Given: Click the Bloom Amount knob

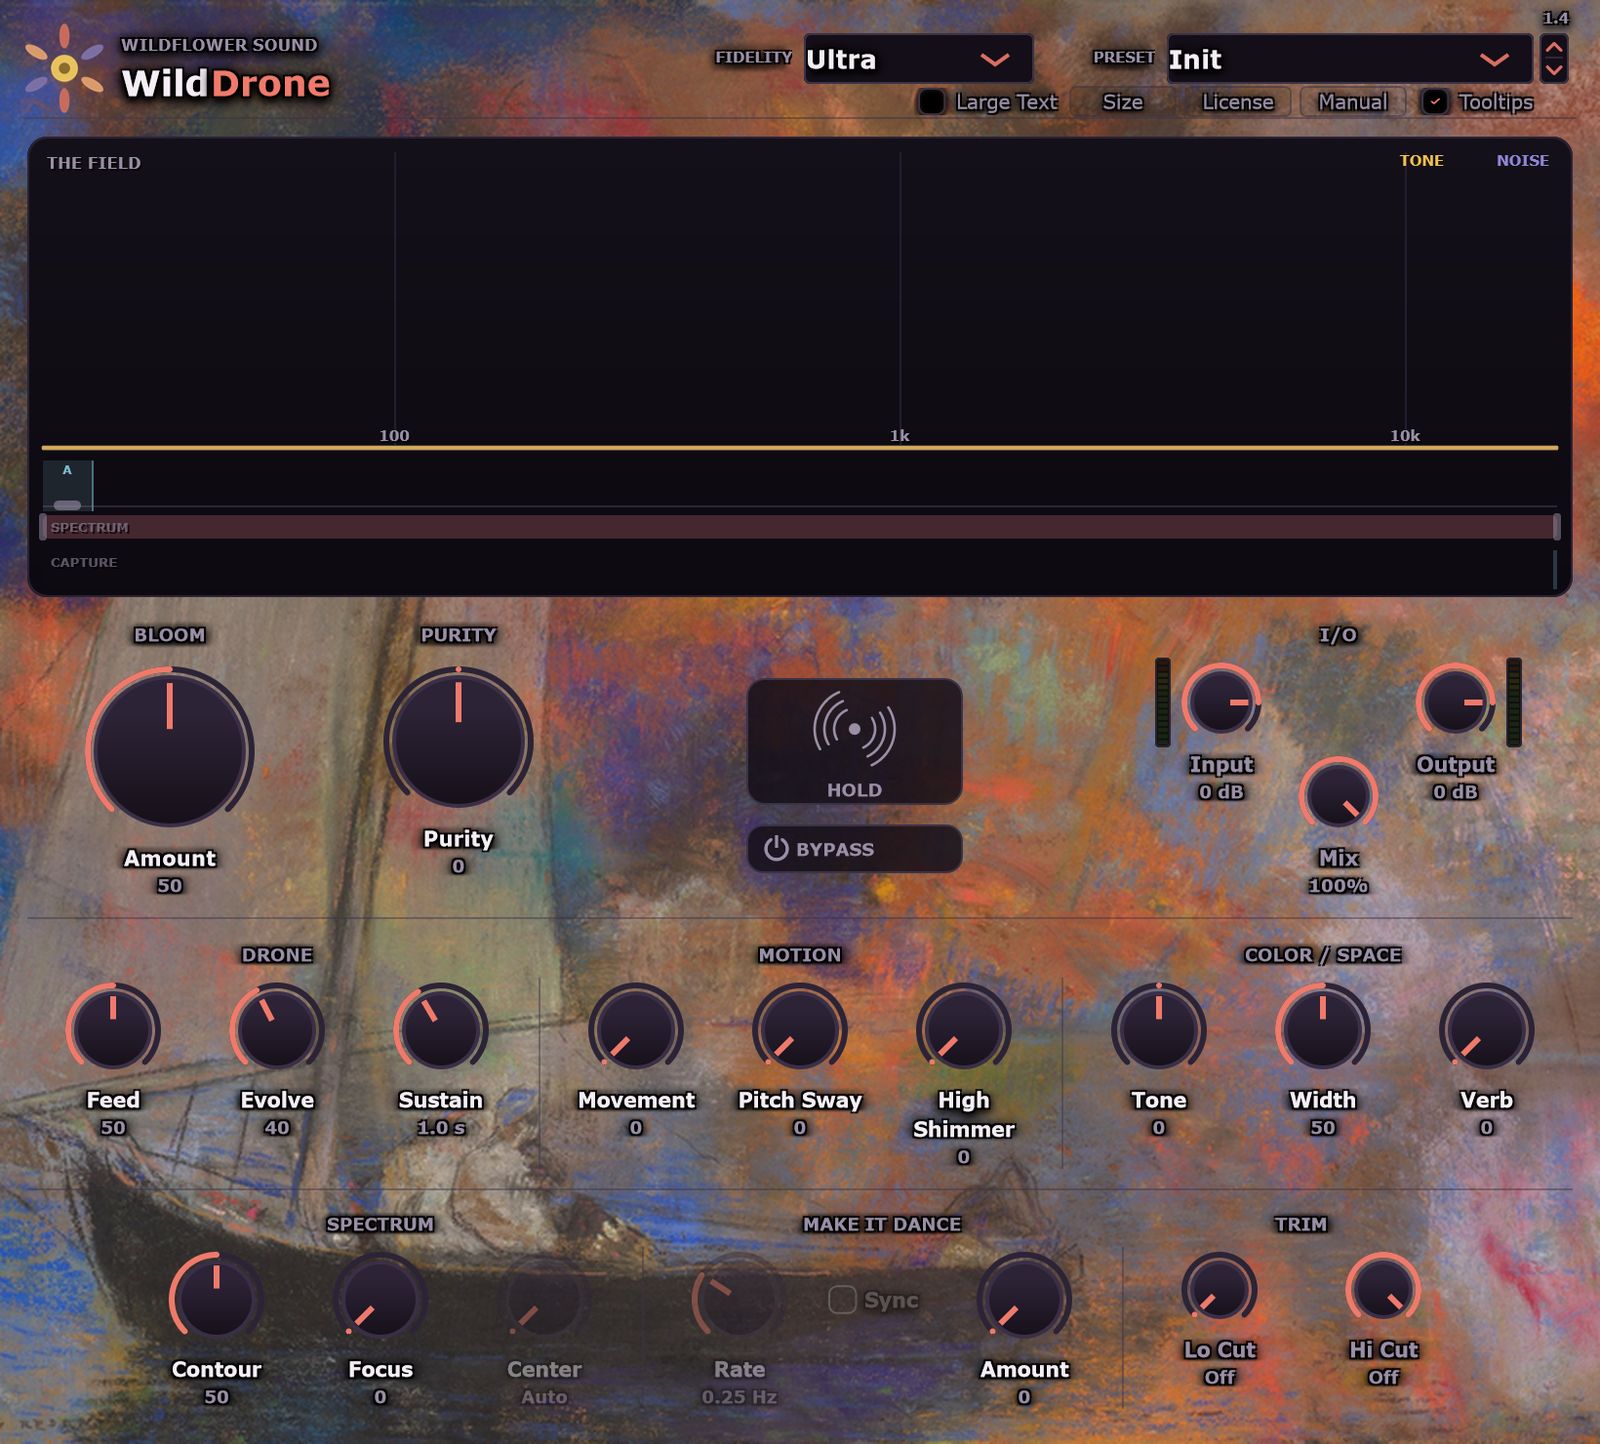Looking at the screenshot, I should click(170, 748).
